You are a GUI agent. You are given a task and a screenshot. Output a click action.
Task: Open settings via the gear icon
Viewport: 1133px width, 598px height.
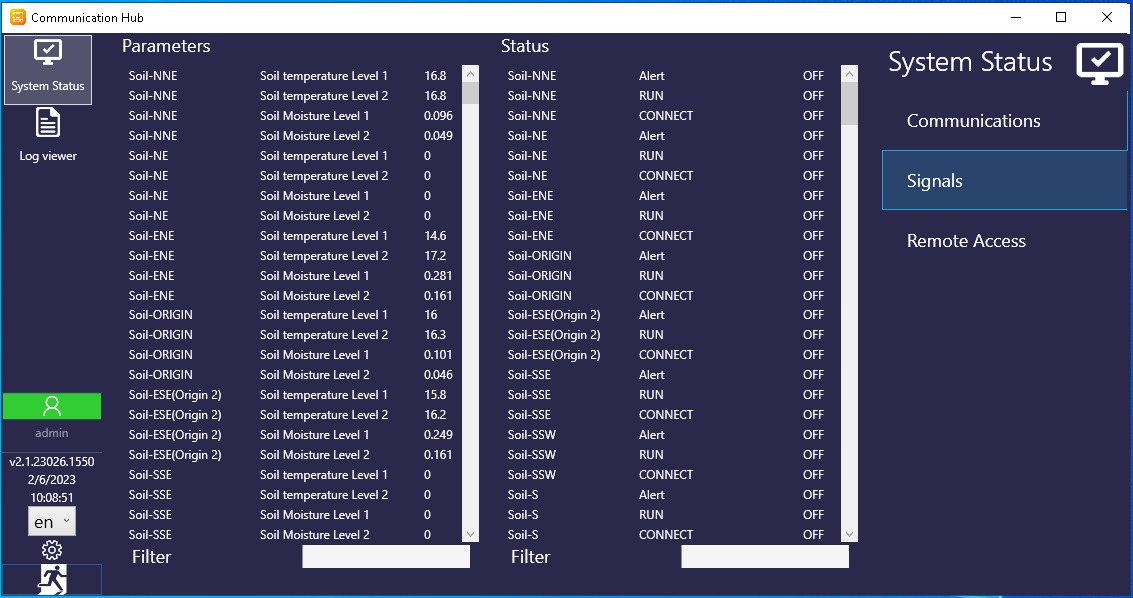[52, 550]
